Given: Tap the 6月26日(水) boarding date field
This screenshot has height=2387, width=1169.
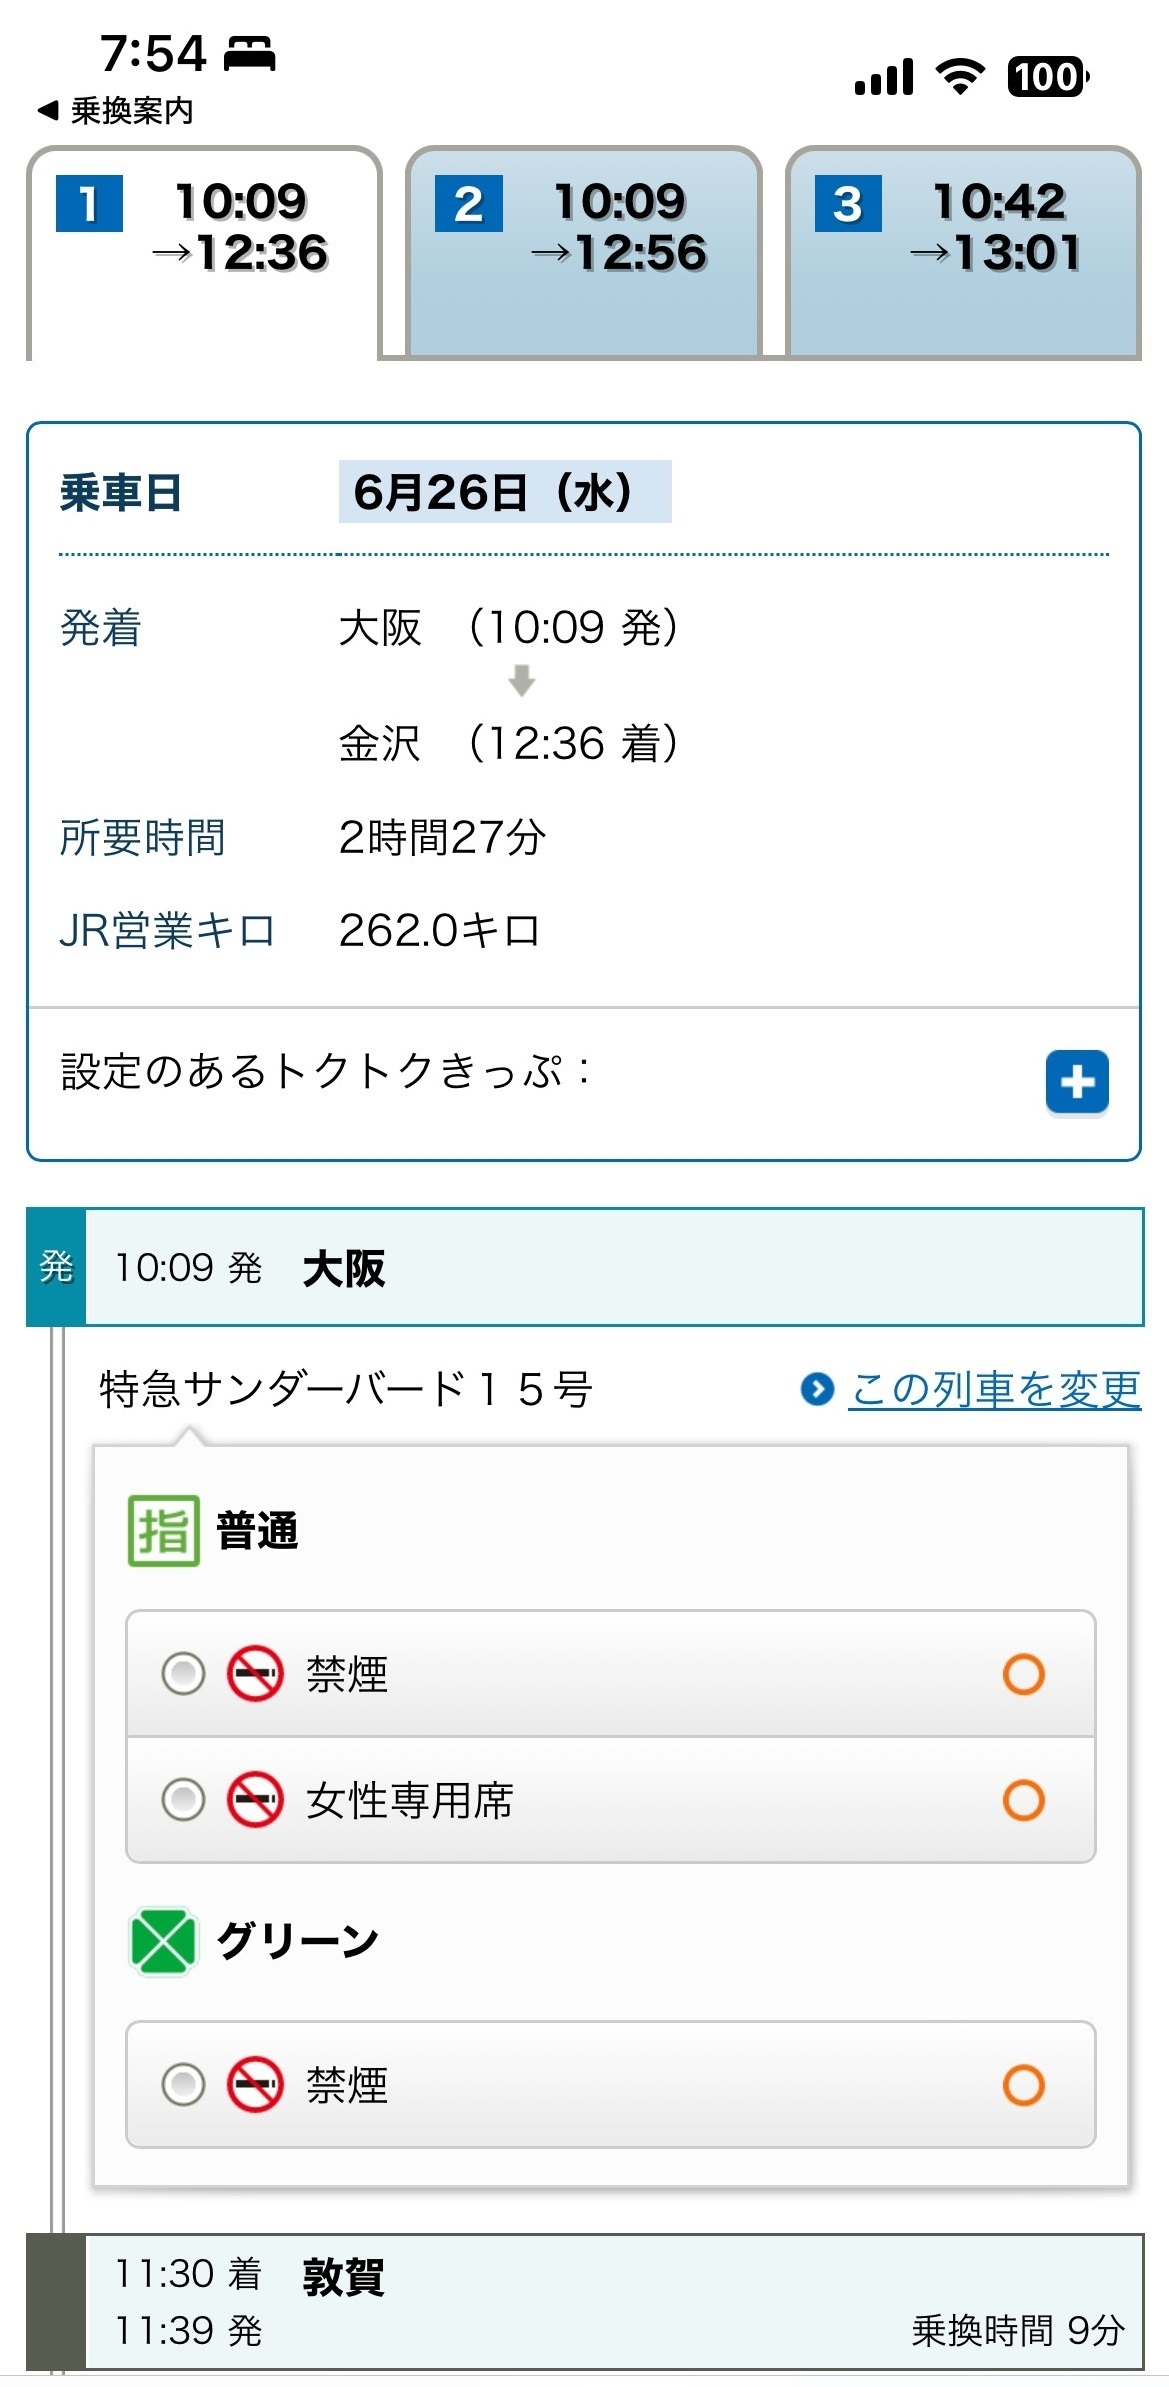Looking at the screenshot, I should [505, 492].
